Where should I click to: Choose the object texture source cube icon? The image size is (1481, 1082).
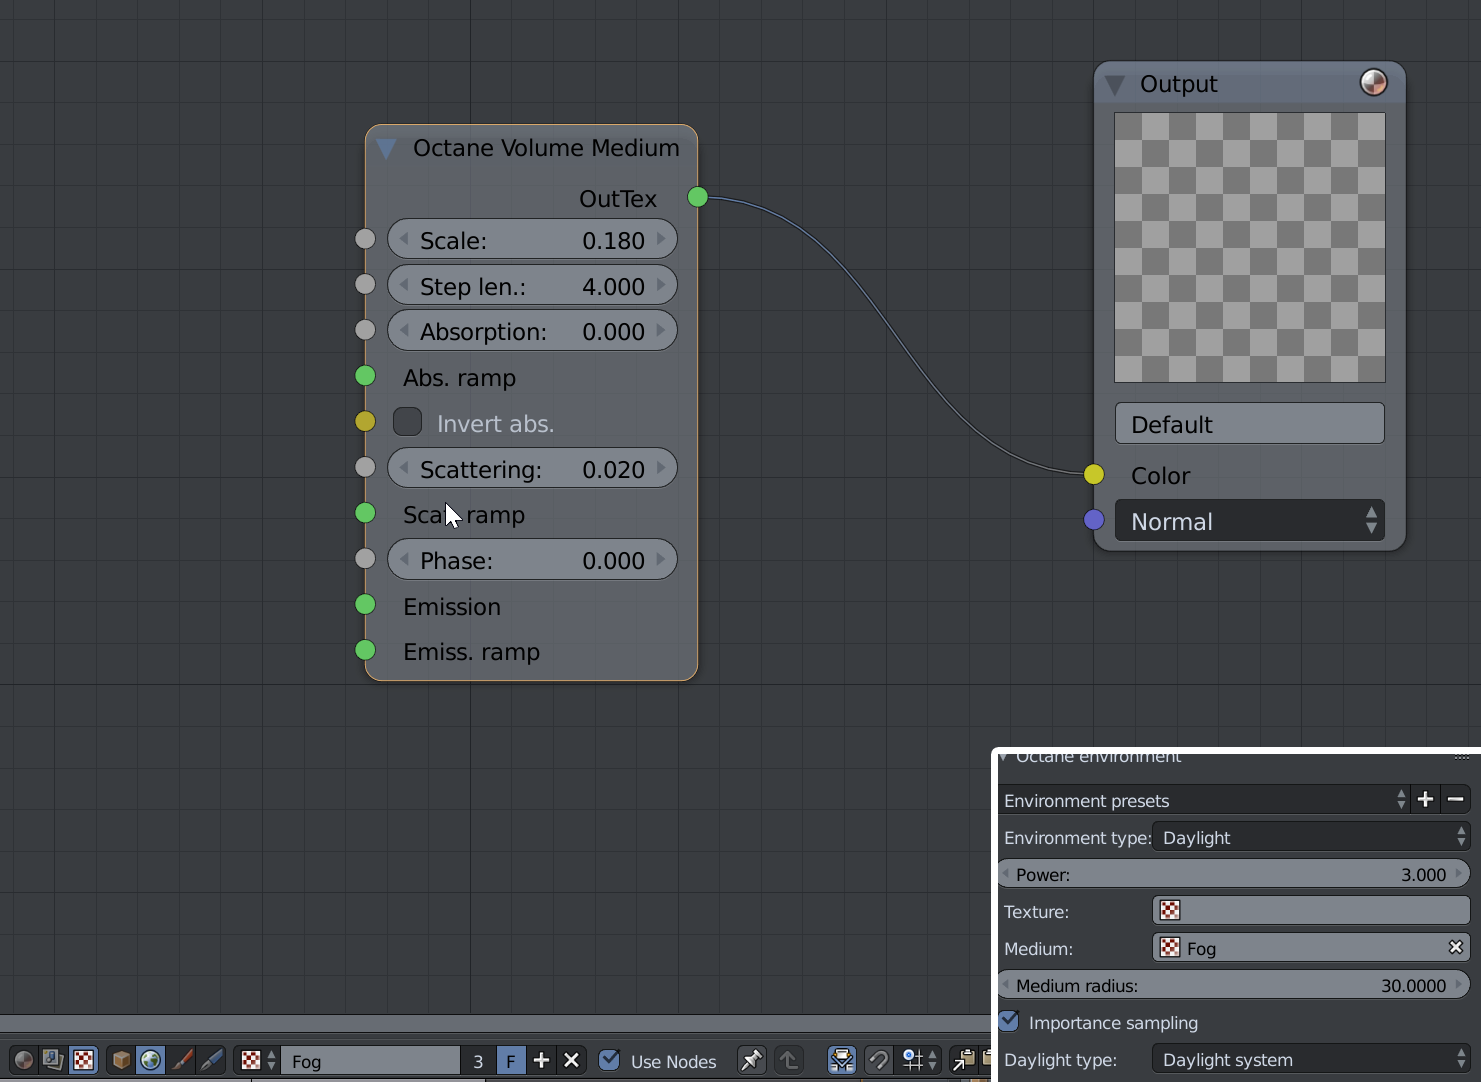coord(121,1060)
